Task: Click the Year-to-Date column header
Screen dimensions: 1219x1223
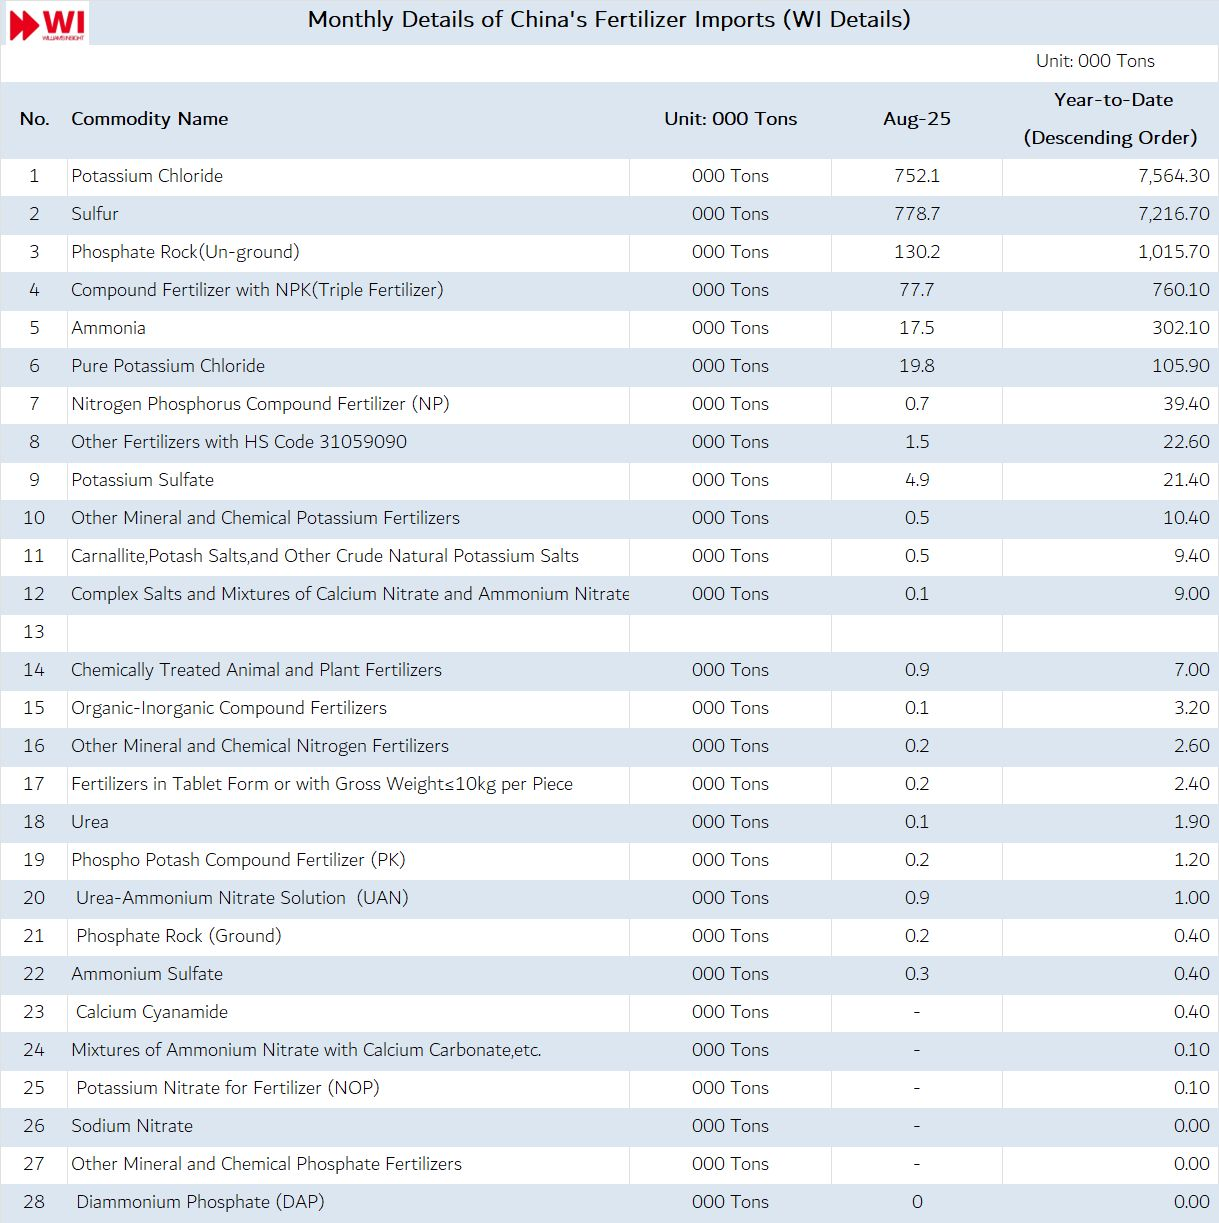Action: click(x=1110, y=118)
